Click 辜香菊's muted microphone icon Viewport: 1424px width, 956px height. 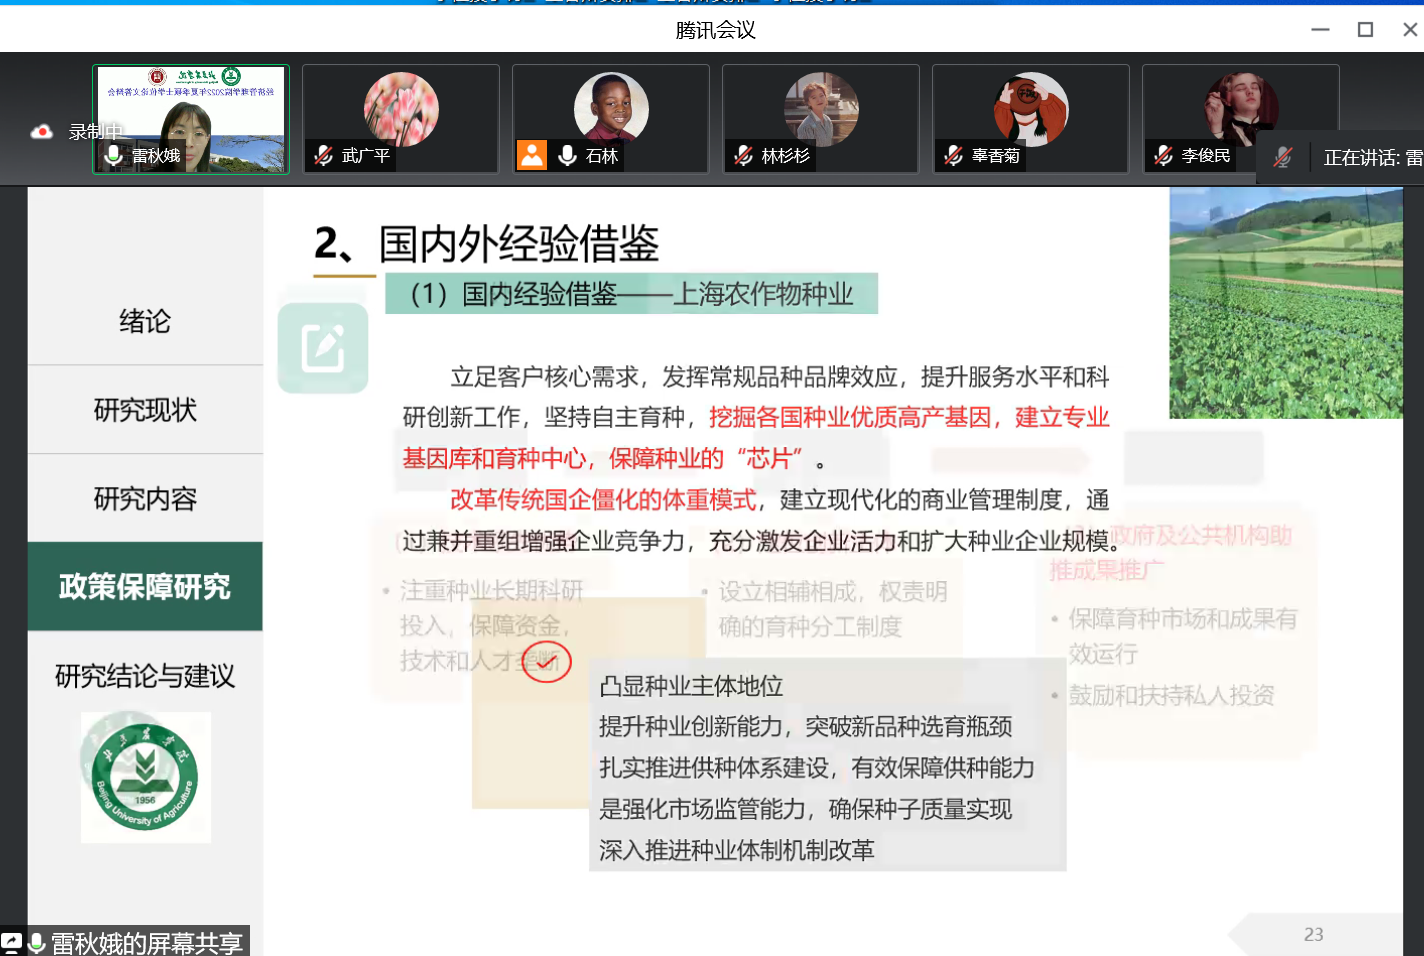pos(953,155)
